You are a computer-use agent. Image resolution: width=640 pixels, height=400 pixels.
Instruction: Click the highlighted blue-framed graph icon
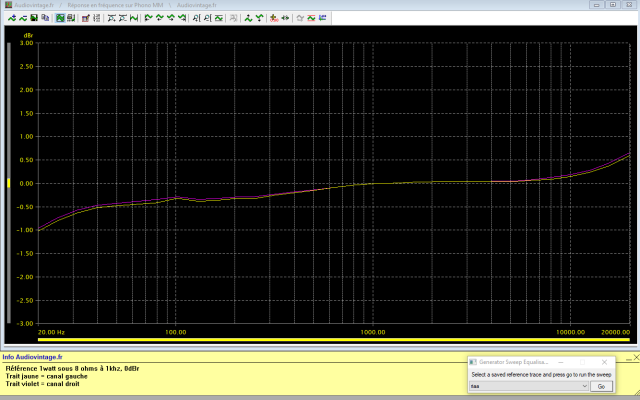coord(60,18)
